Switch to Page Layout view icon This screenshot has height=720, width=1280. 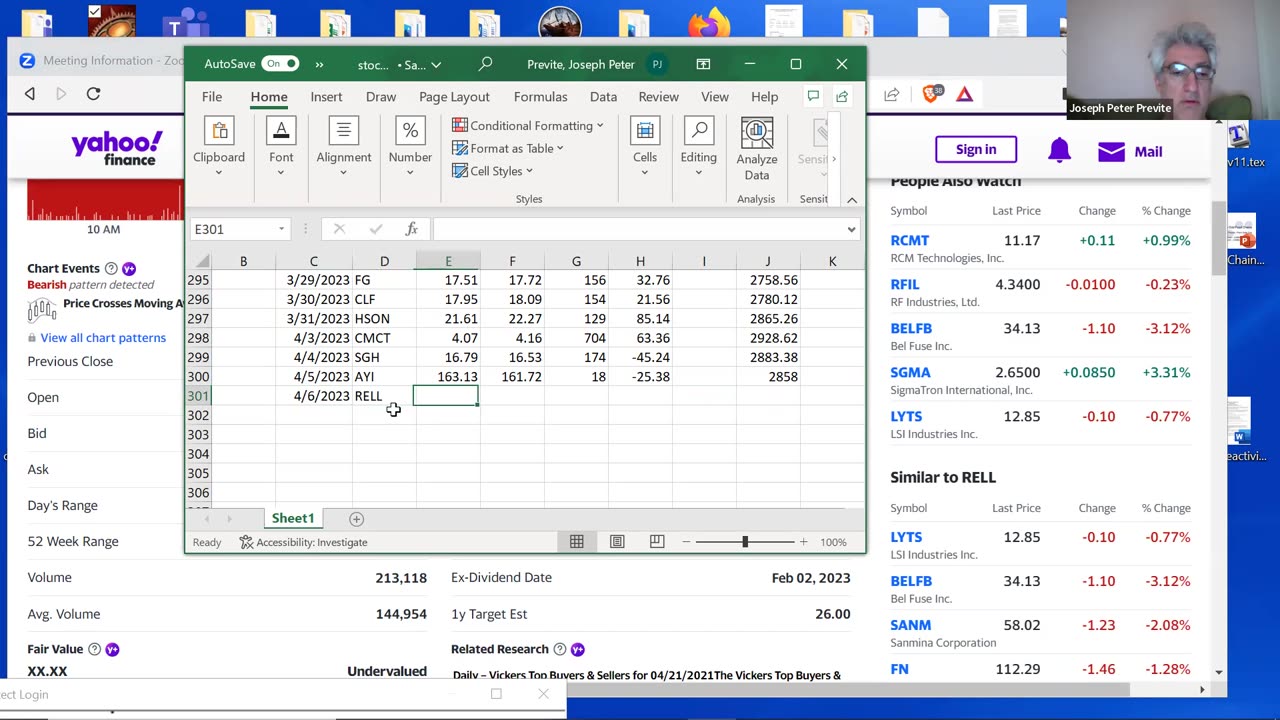click(617, 541)
